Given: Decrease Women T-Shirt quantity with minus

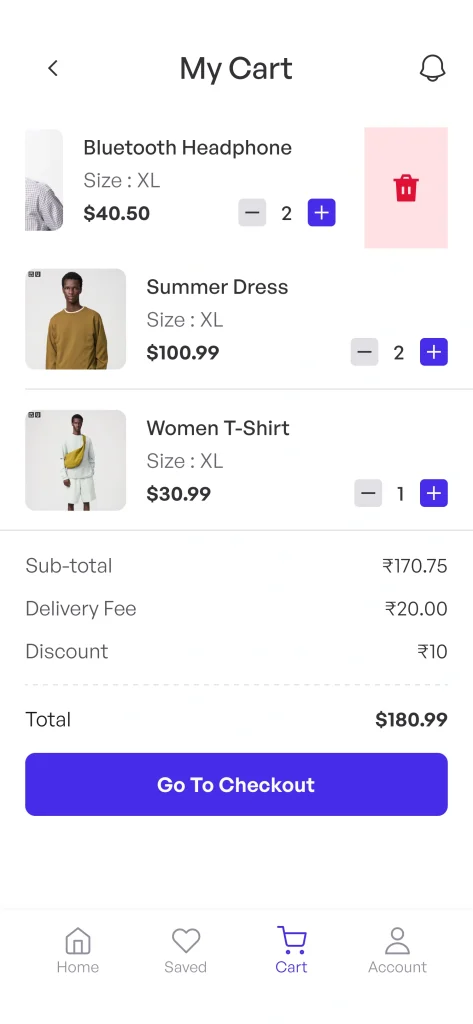Looking at the screenshot, I should (368, 494).
